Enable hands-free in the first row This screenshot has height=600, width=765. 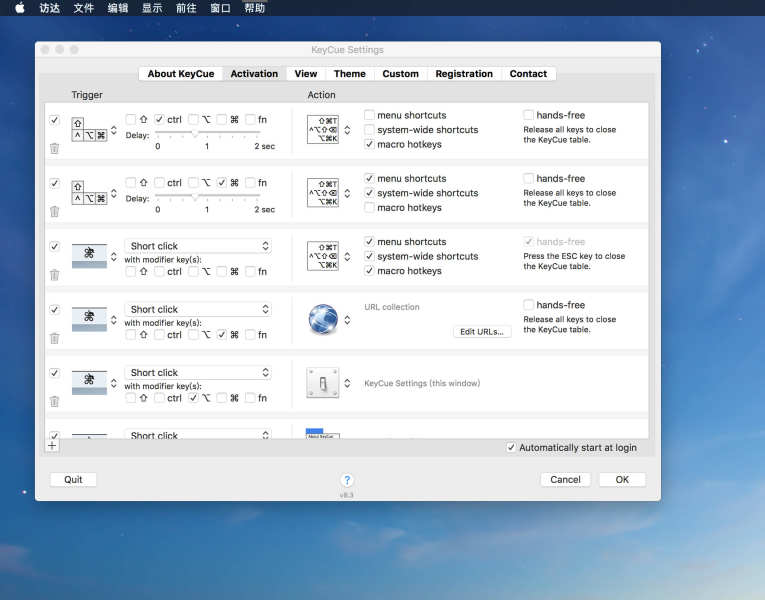529,115
